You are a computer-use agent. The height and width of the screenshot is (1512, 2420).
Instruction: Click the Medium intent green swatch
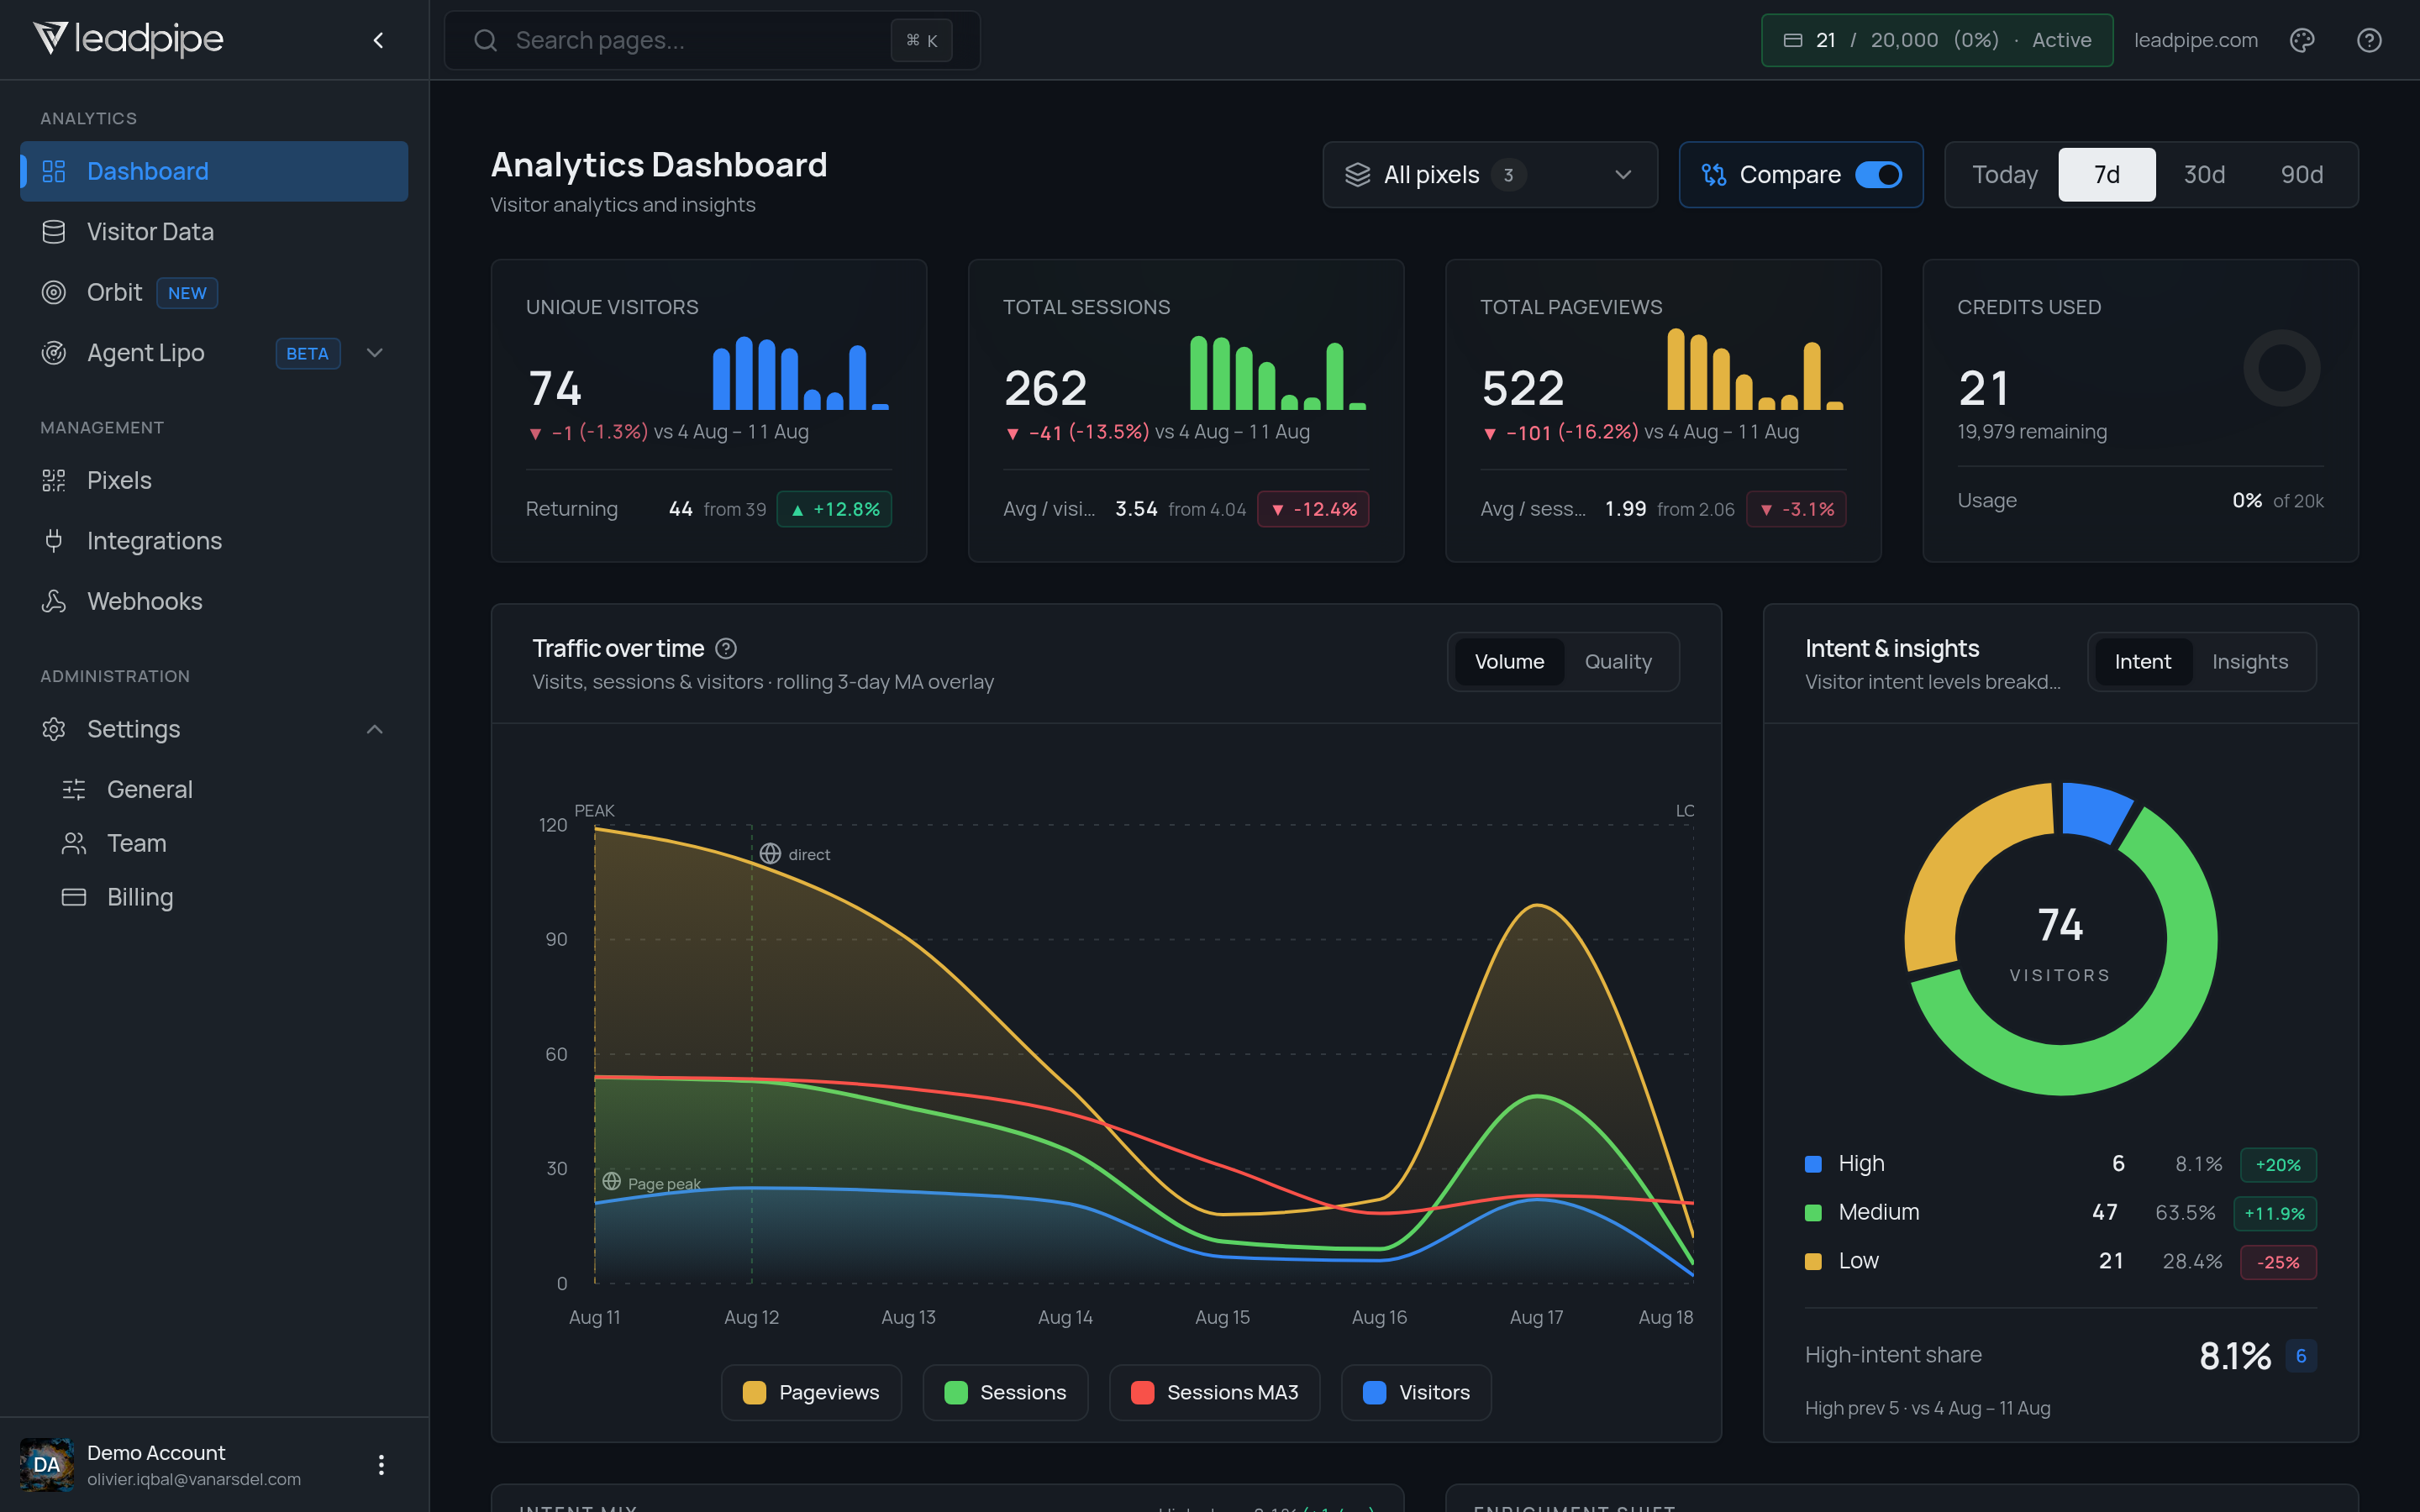pos(1813,1213)
